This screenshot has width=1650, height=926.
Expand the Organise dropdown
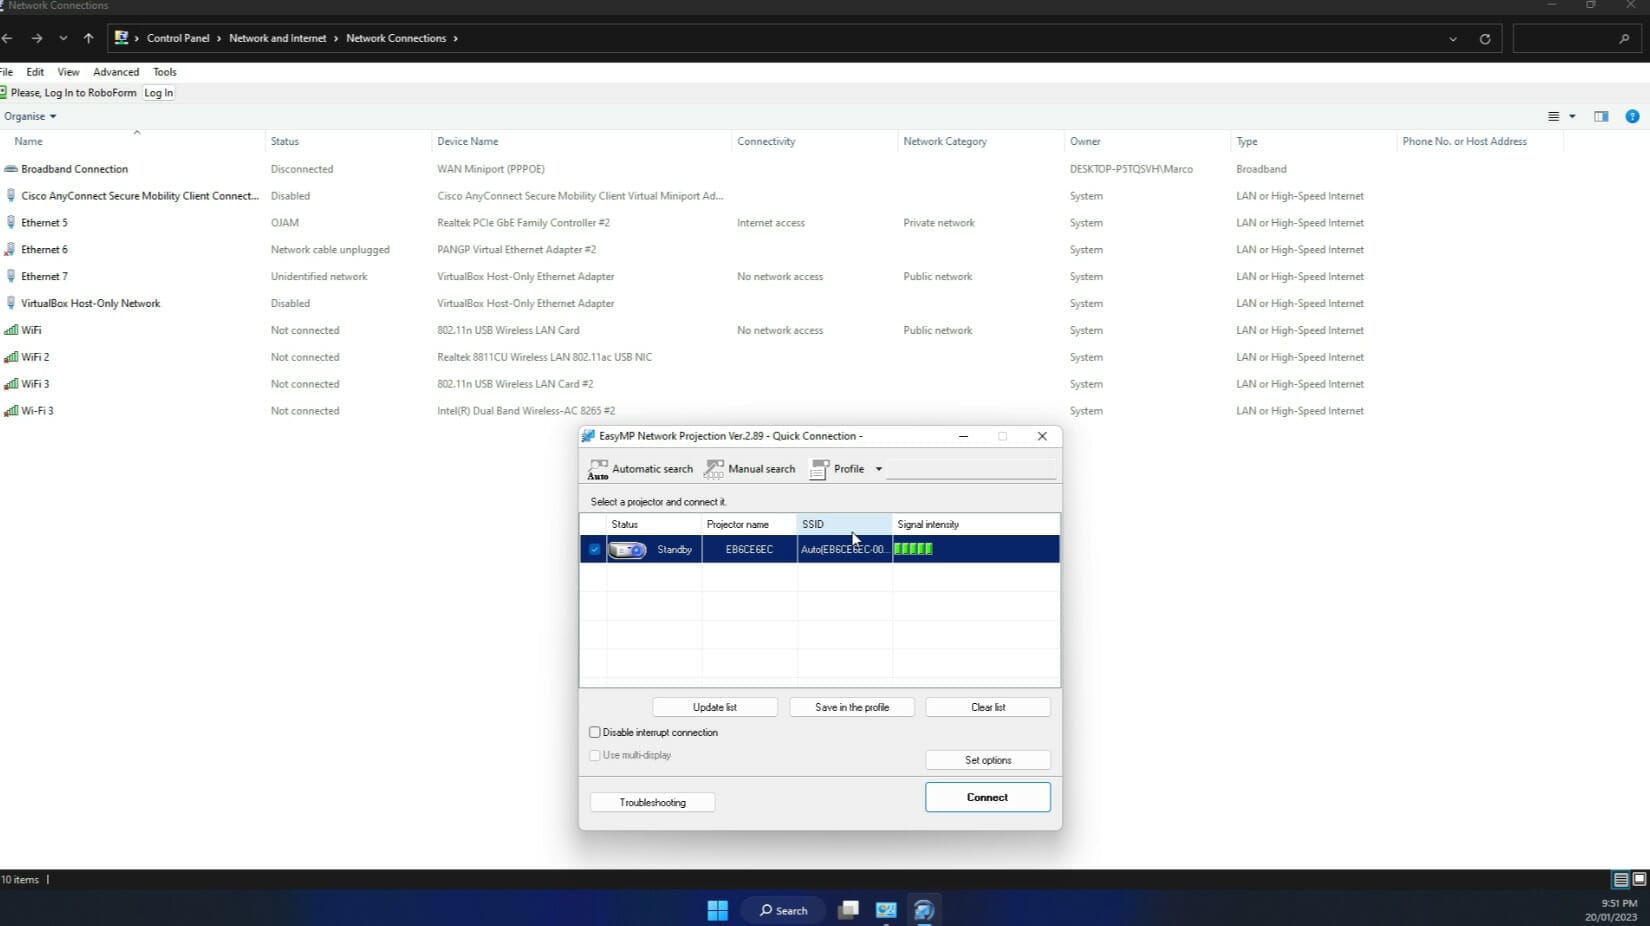coord(29,116)
